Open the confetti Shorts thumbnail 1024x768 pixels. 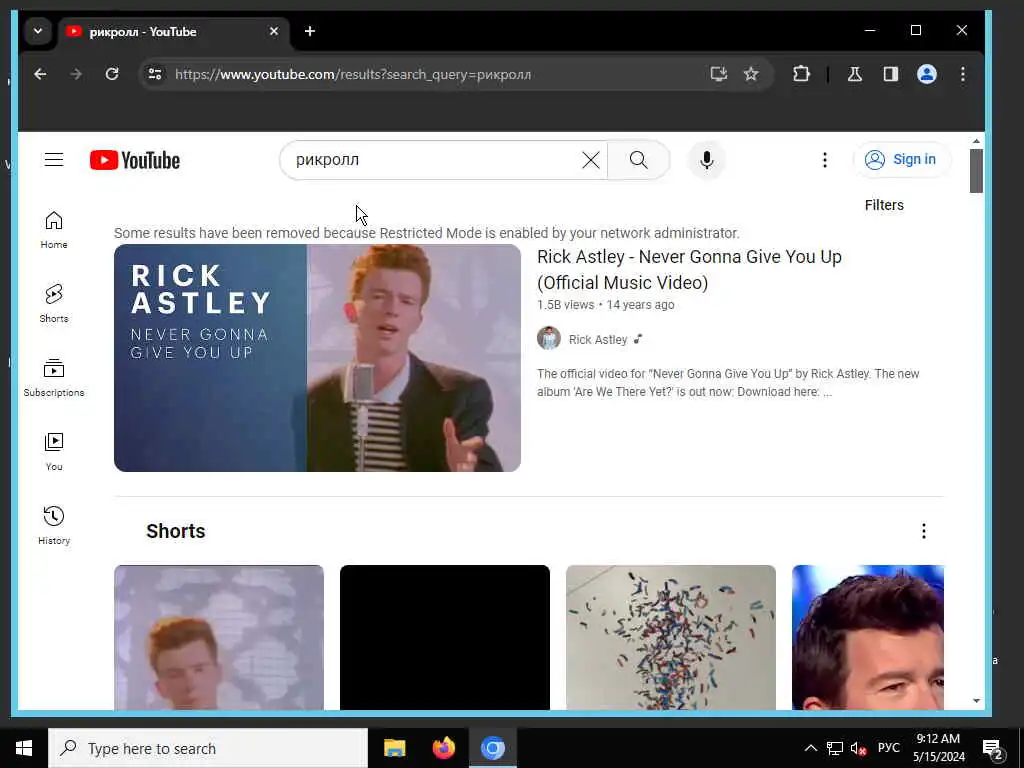tap(671, 637)
